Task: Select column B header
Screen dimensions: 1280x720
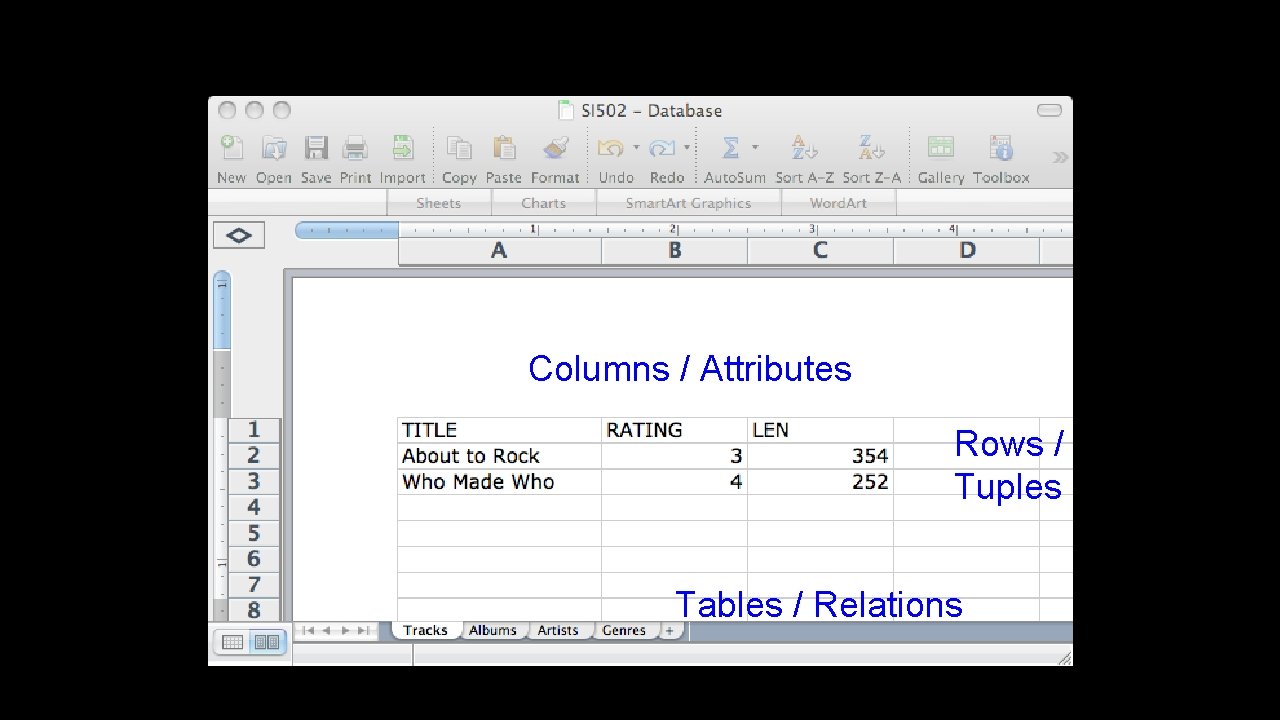Action: tap(675, 251)
